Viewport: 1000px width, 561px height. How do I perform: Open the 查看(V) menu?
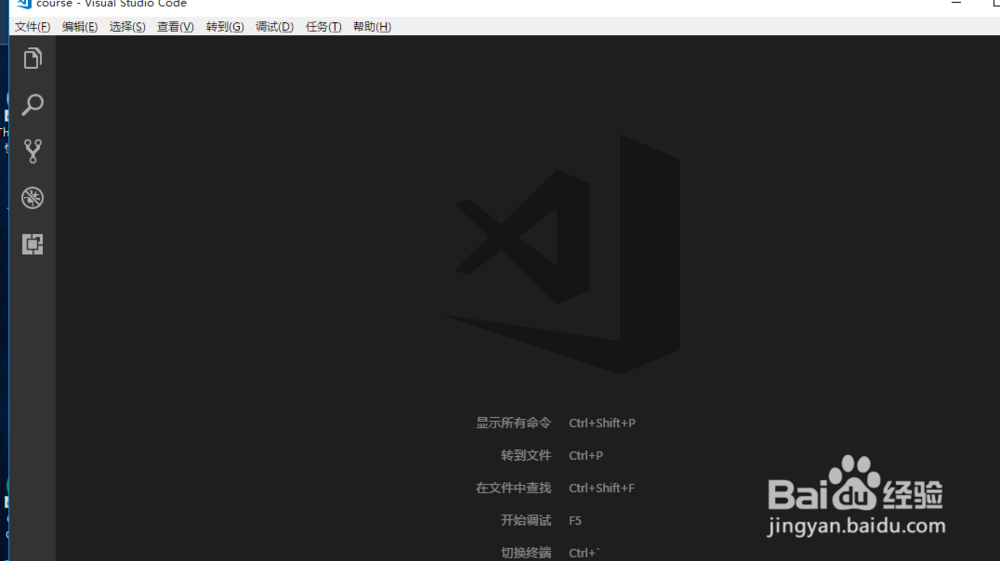[x=175, y=27]
